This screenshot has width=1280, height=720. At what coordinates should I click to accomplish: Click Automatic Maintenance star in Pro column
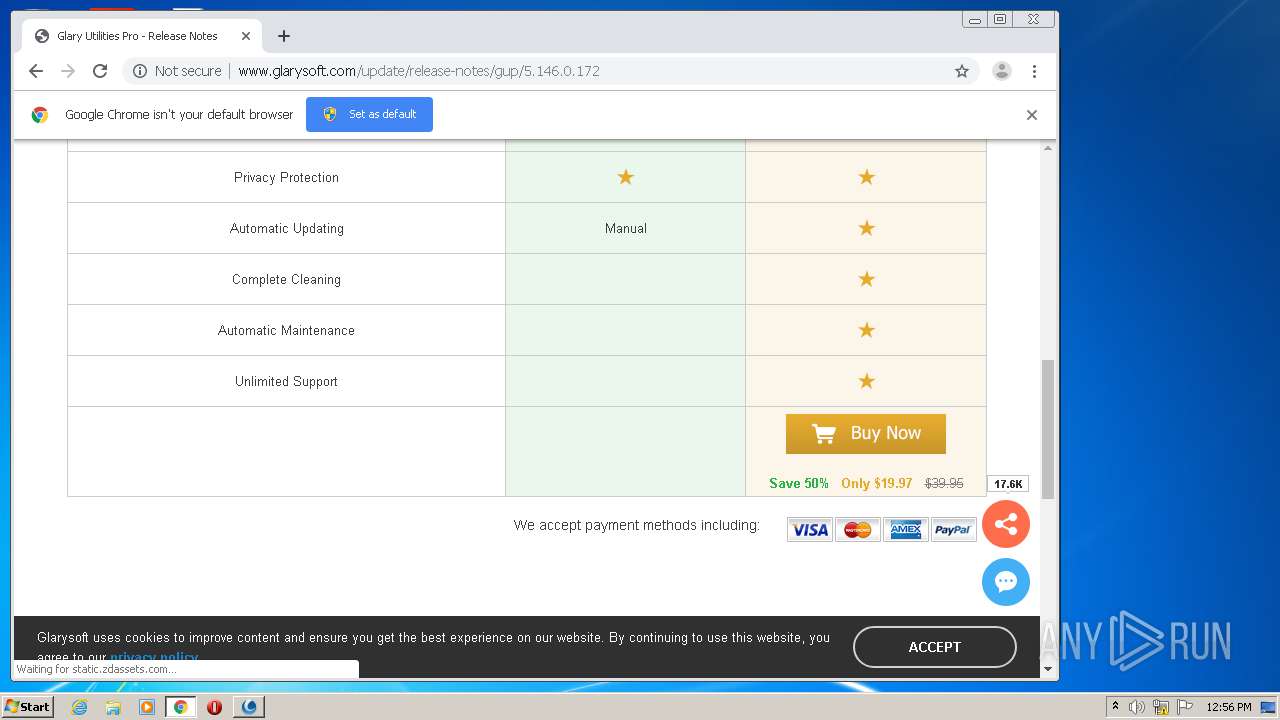867,330
